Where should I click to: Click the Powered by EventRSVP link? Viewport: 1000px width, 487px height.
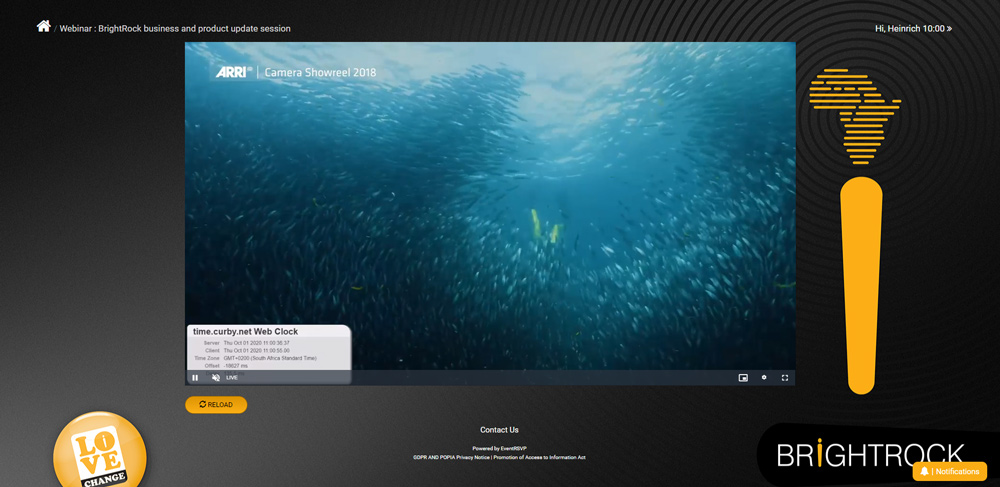click(499, 448)
